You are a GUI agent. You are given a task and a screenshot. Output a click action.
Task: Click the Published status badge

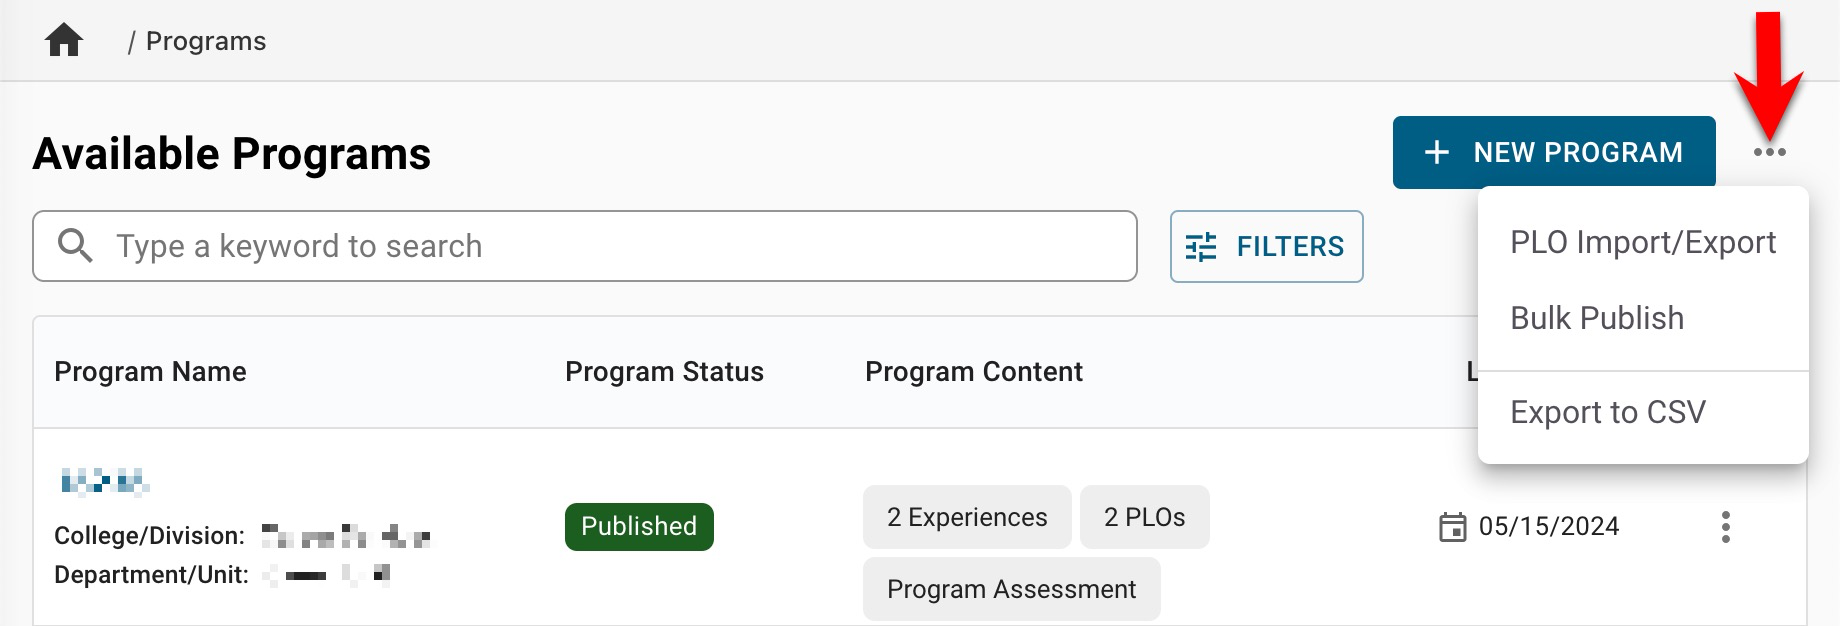[x=639, y=527]
